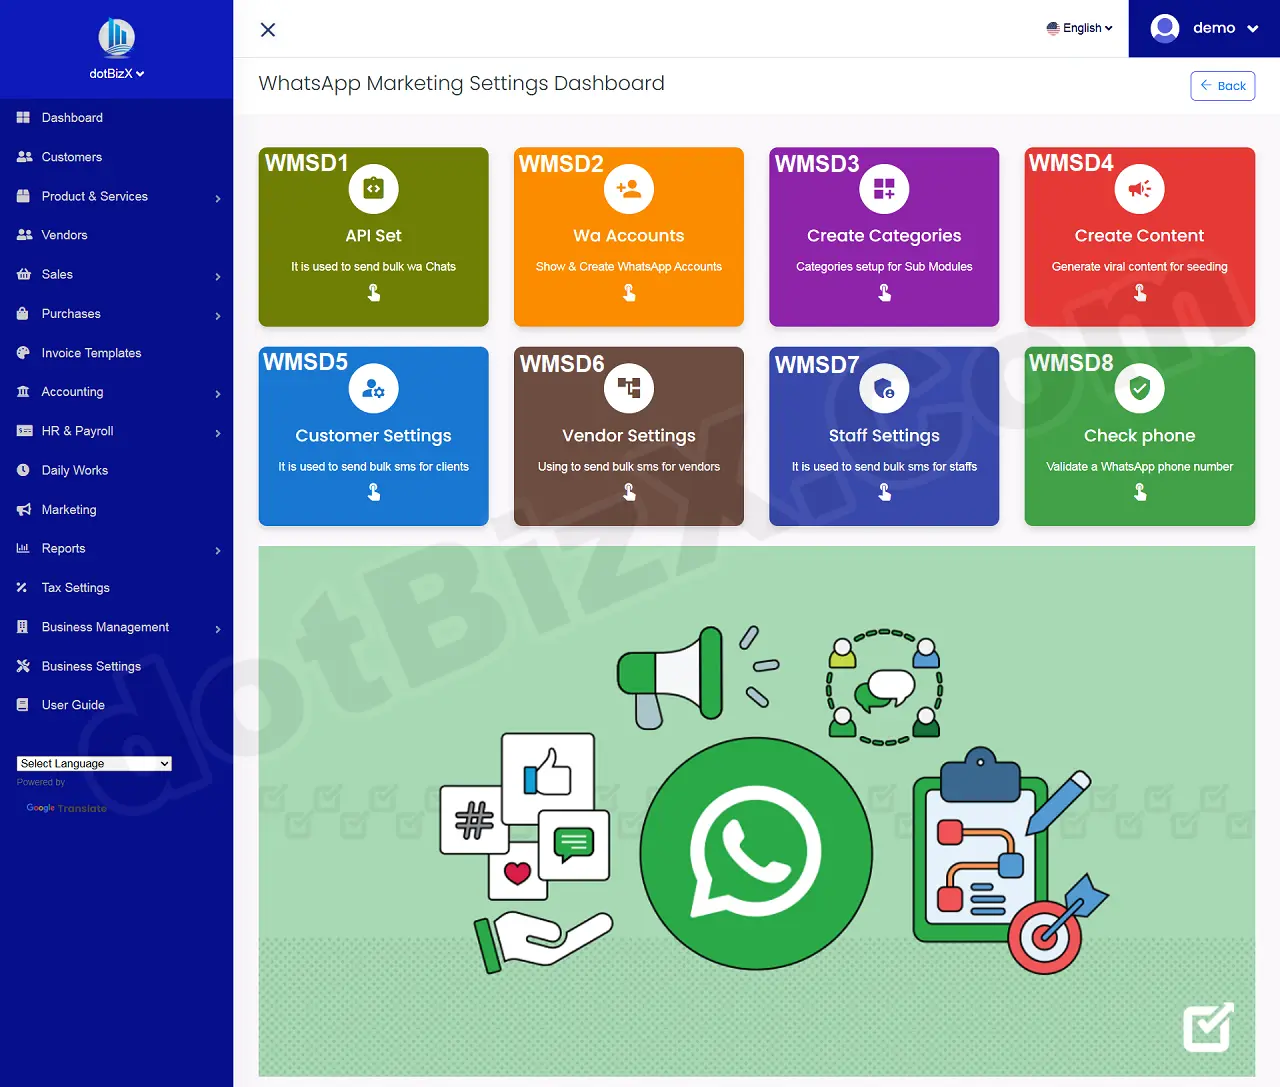
Task: Select the Dashboard sidebar icon
Action: tap(22, 118)
